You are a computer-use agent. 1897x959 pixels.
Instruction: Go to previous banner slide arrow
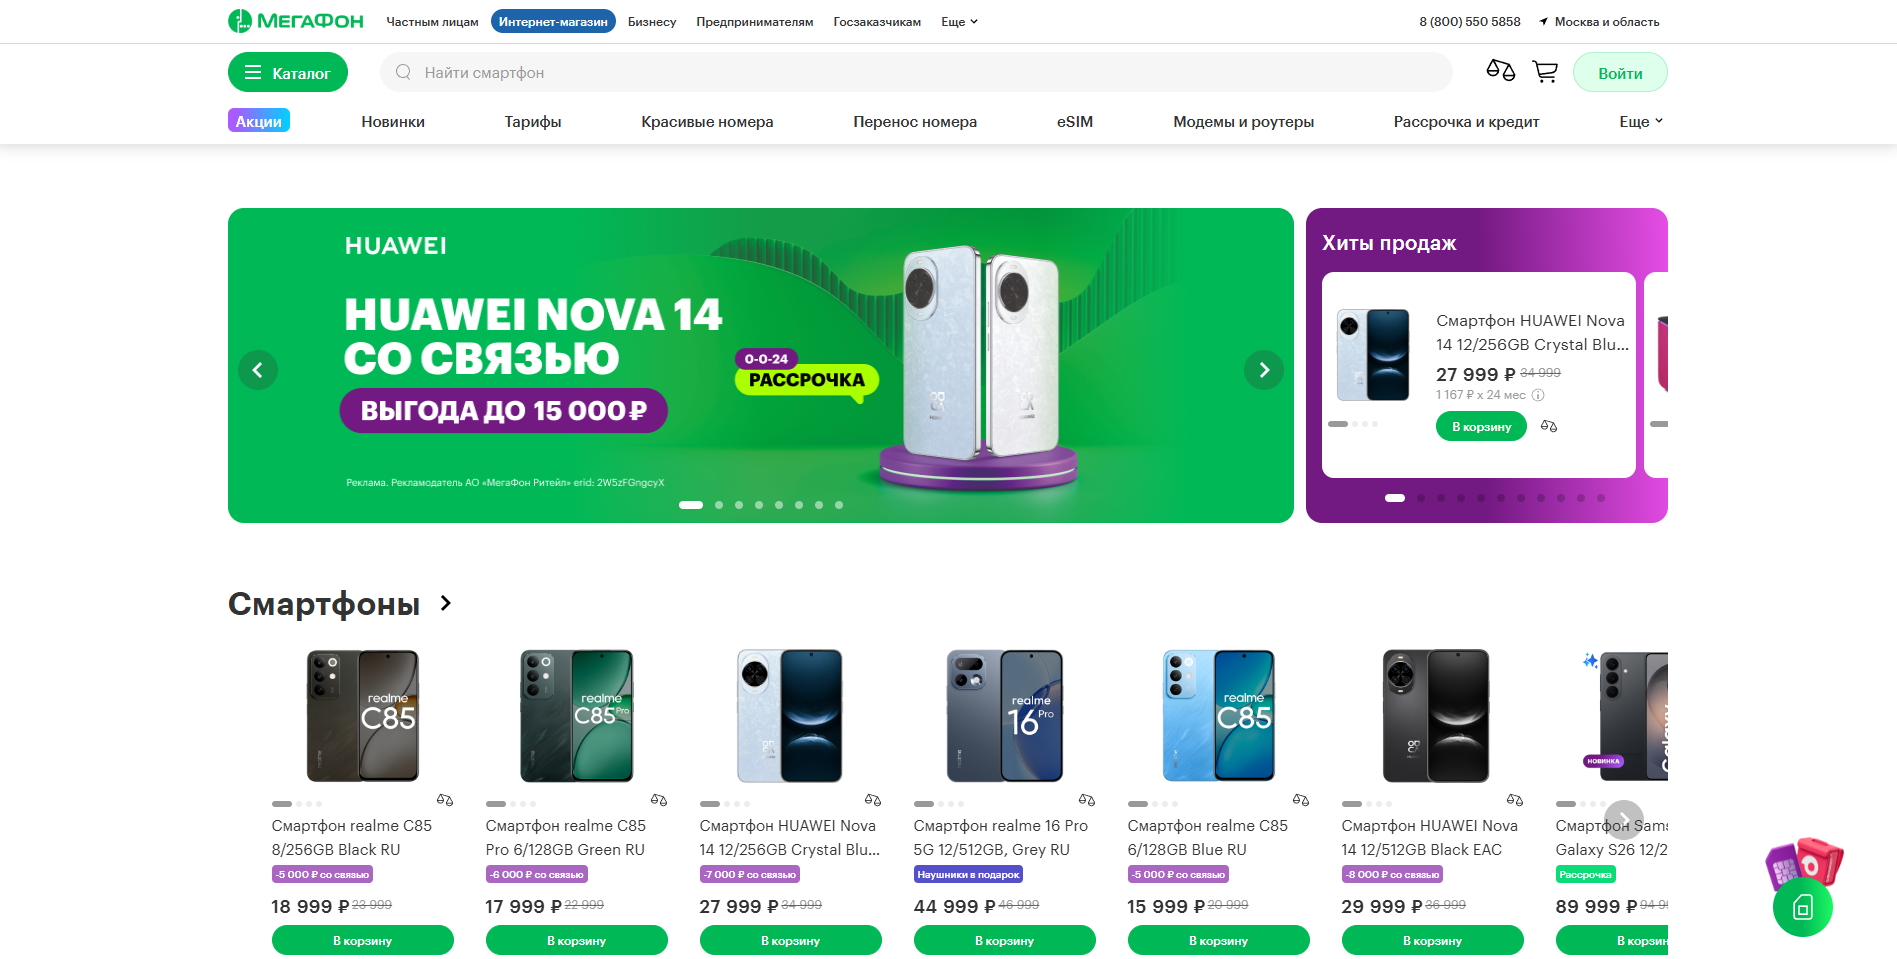[258, 370]
